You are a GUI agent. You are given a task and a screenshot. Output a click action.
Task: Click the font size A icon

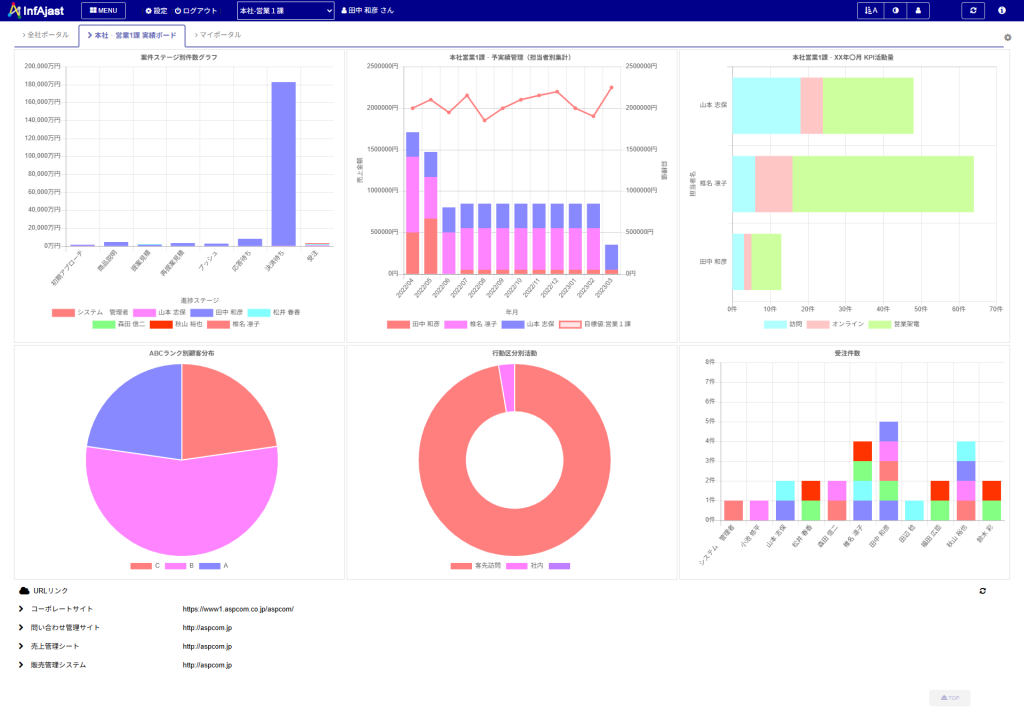[869, 10]
